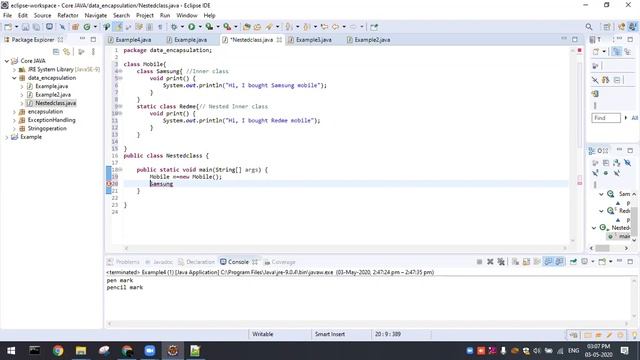Click the Pin Console icon
This screenshot has height=360, width=640.
(573, 262)
